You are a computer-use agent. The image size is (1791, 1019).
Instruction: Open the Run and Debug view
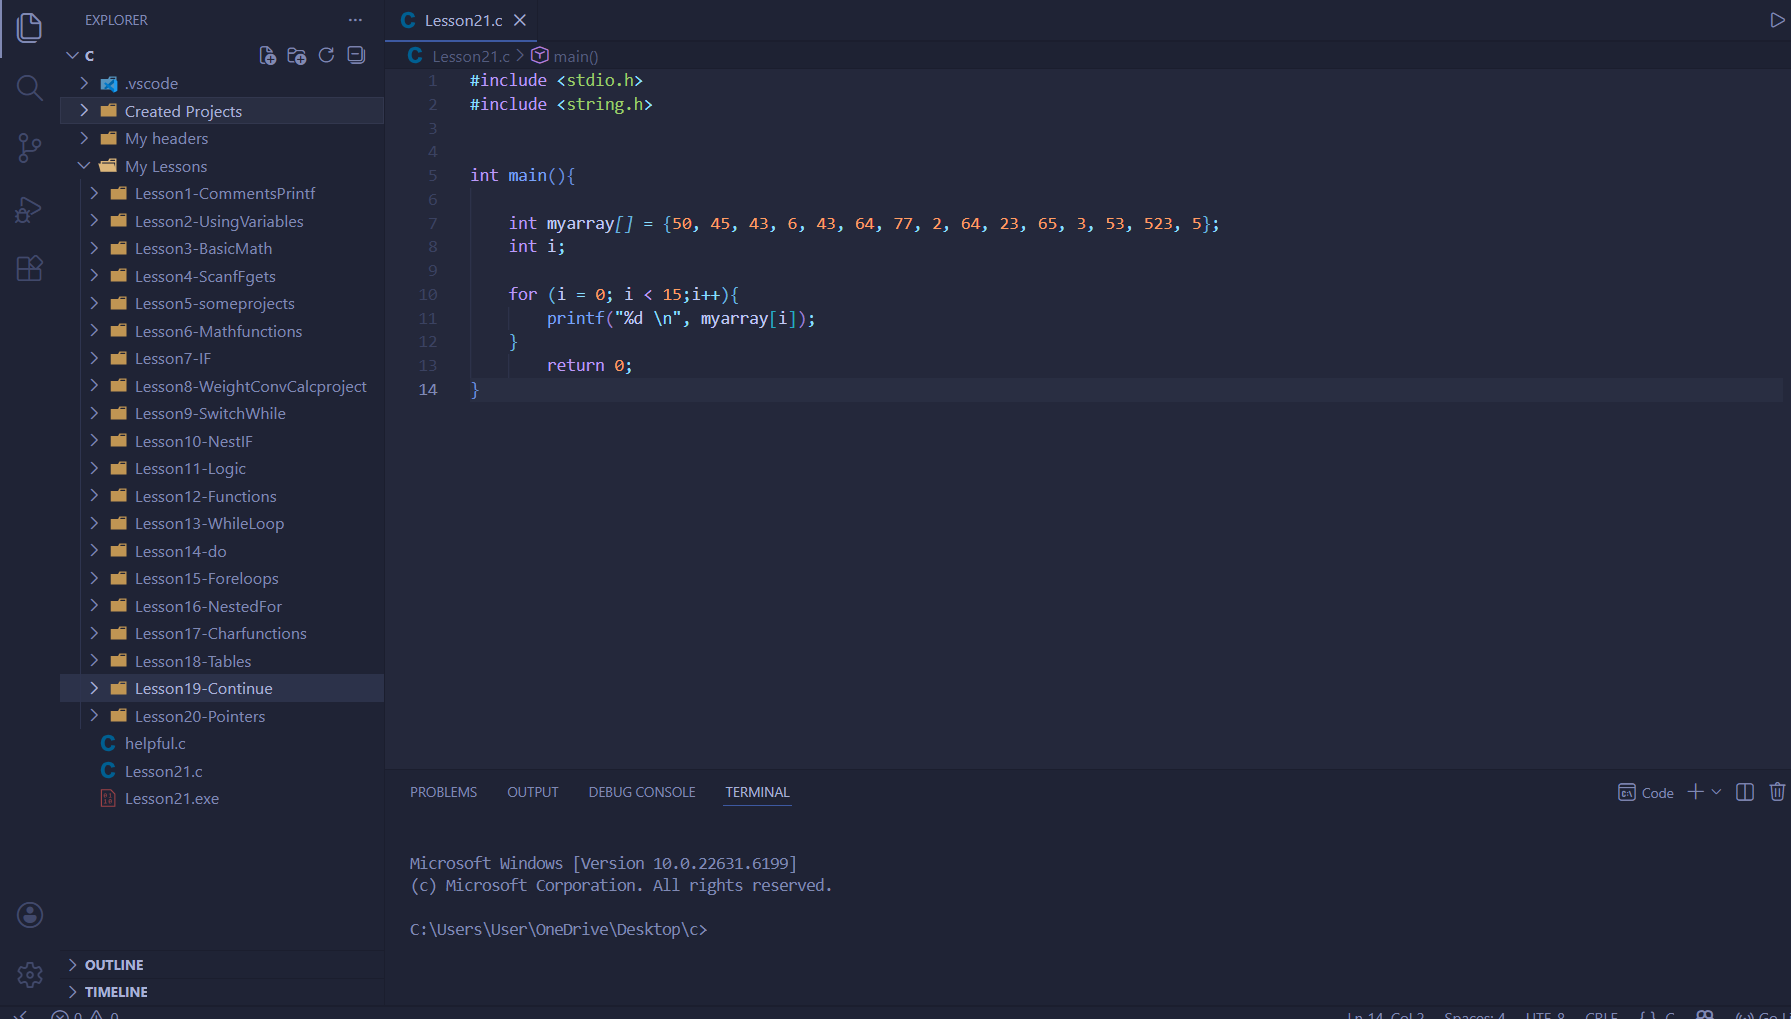pyautogui.click(x=29, y=209)
